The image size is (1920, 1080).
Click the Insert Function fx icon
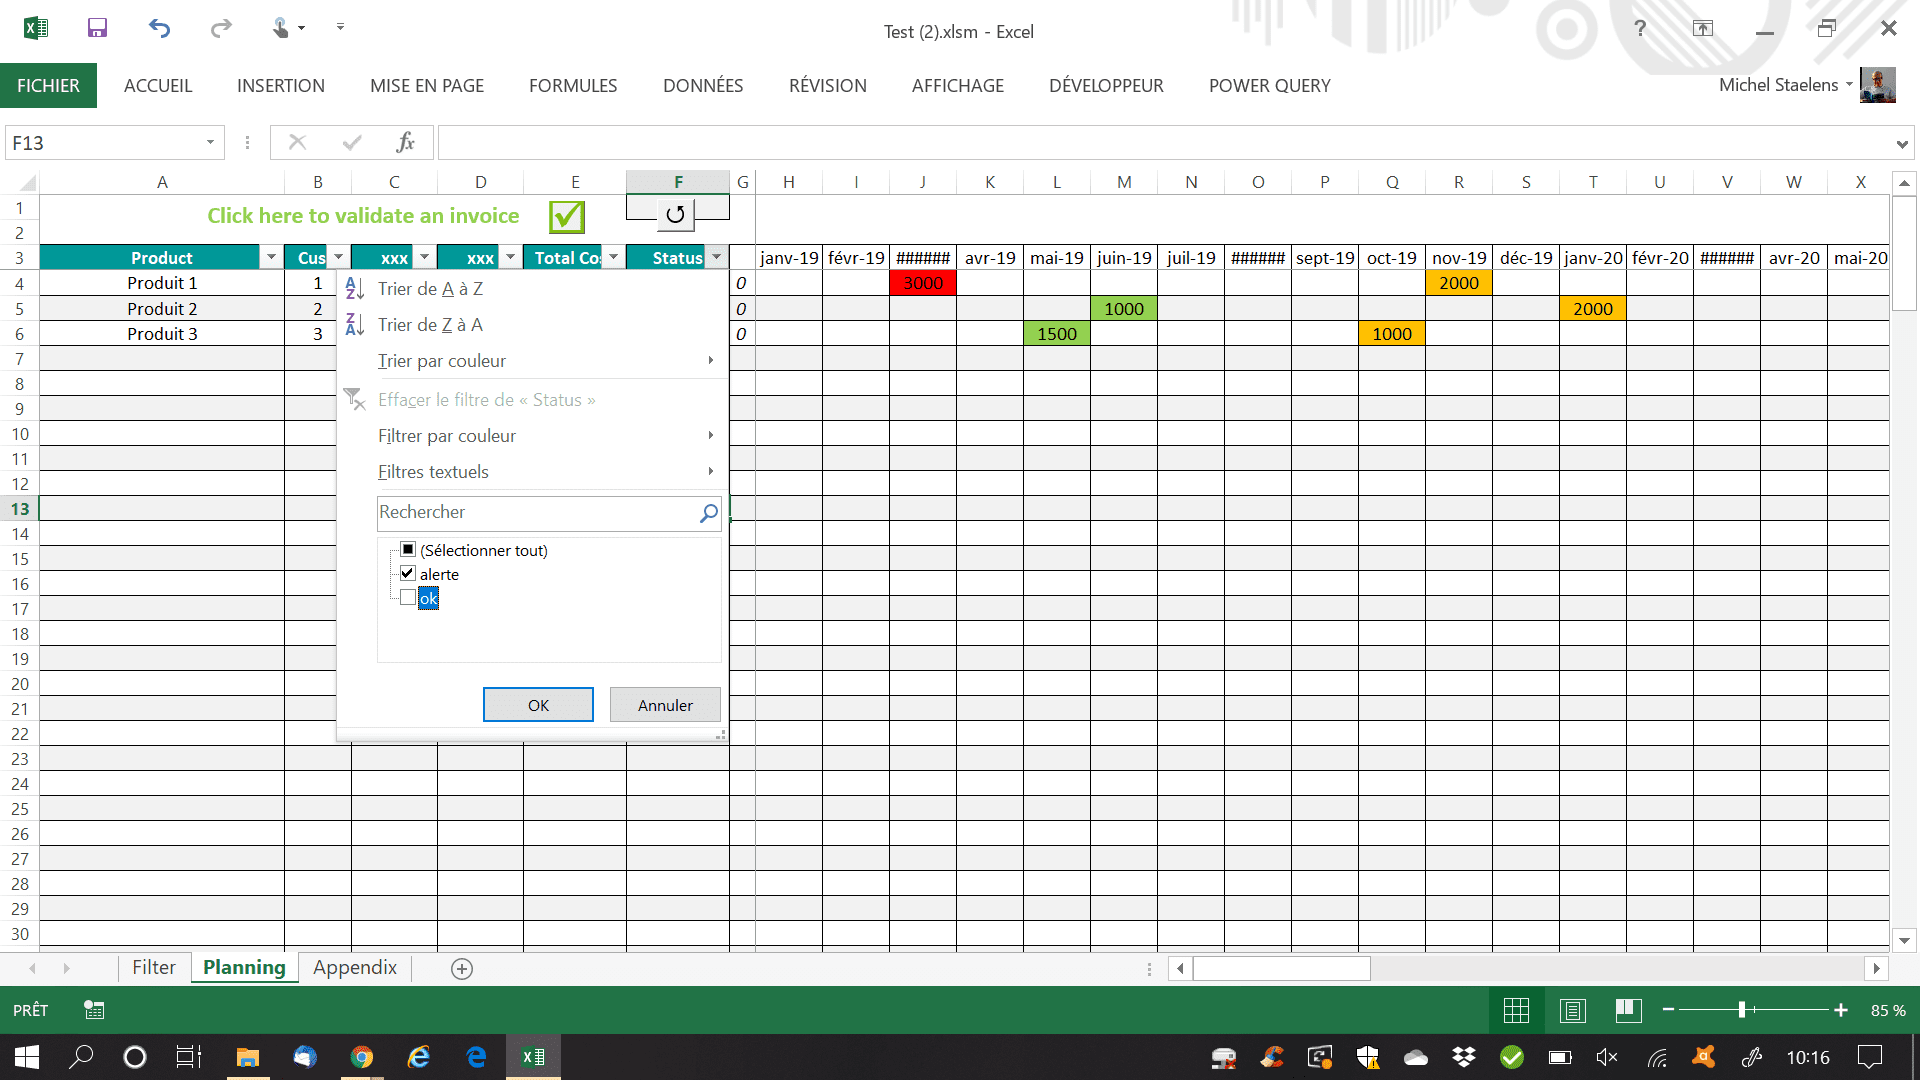[405, 142]
